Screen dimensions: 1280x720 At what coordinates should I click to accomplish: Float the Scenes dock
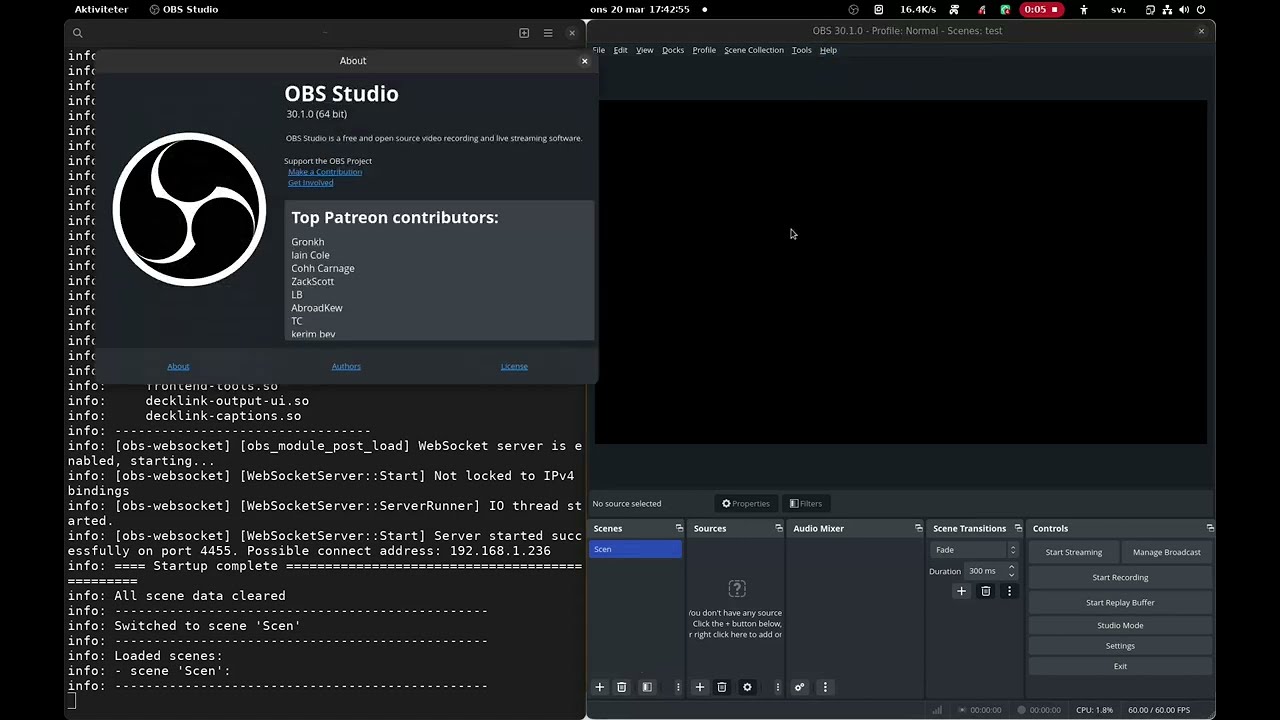(x=679, y=528)
